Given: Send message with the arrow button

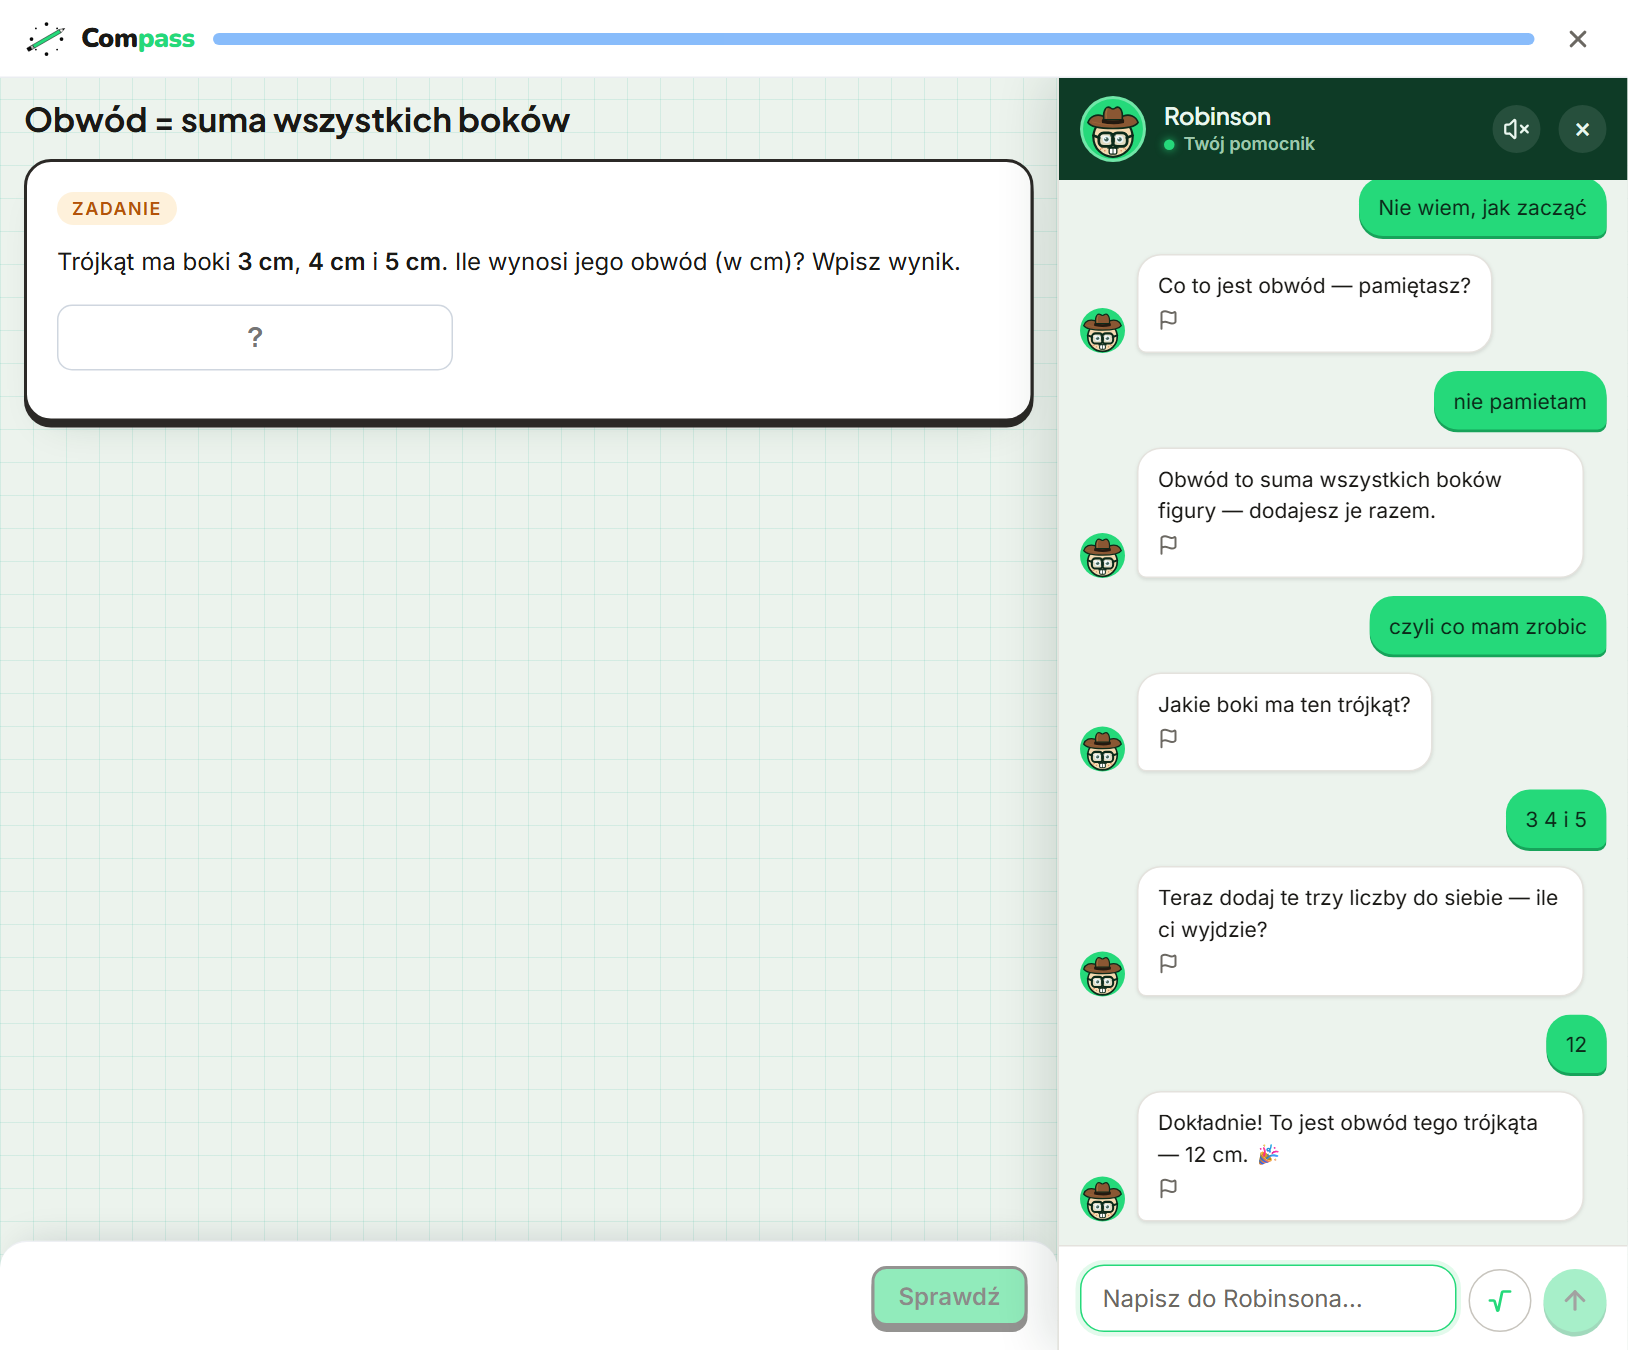Looking at the screenshot, I should (1575, 1300).
